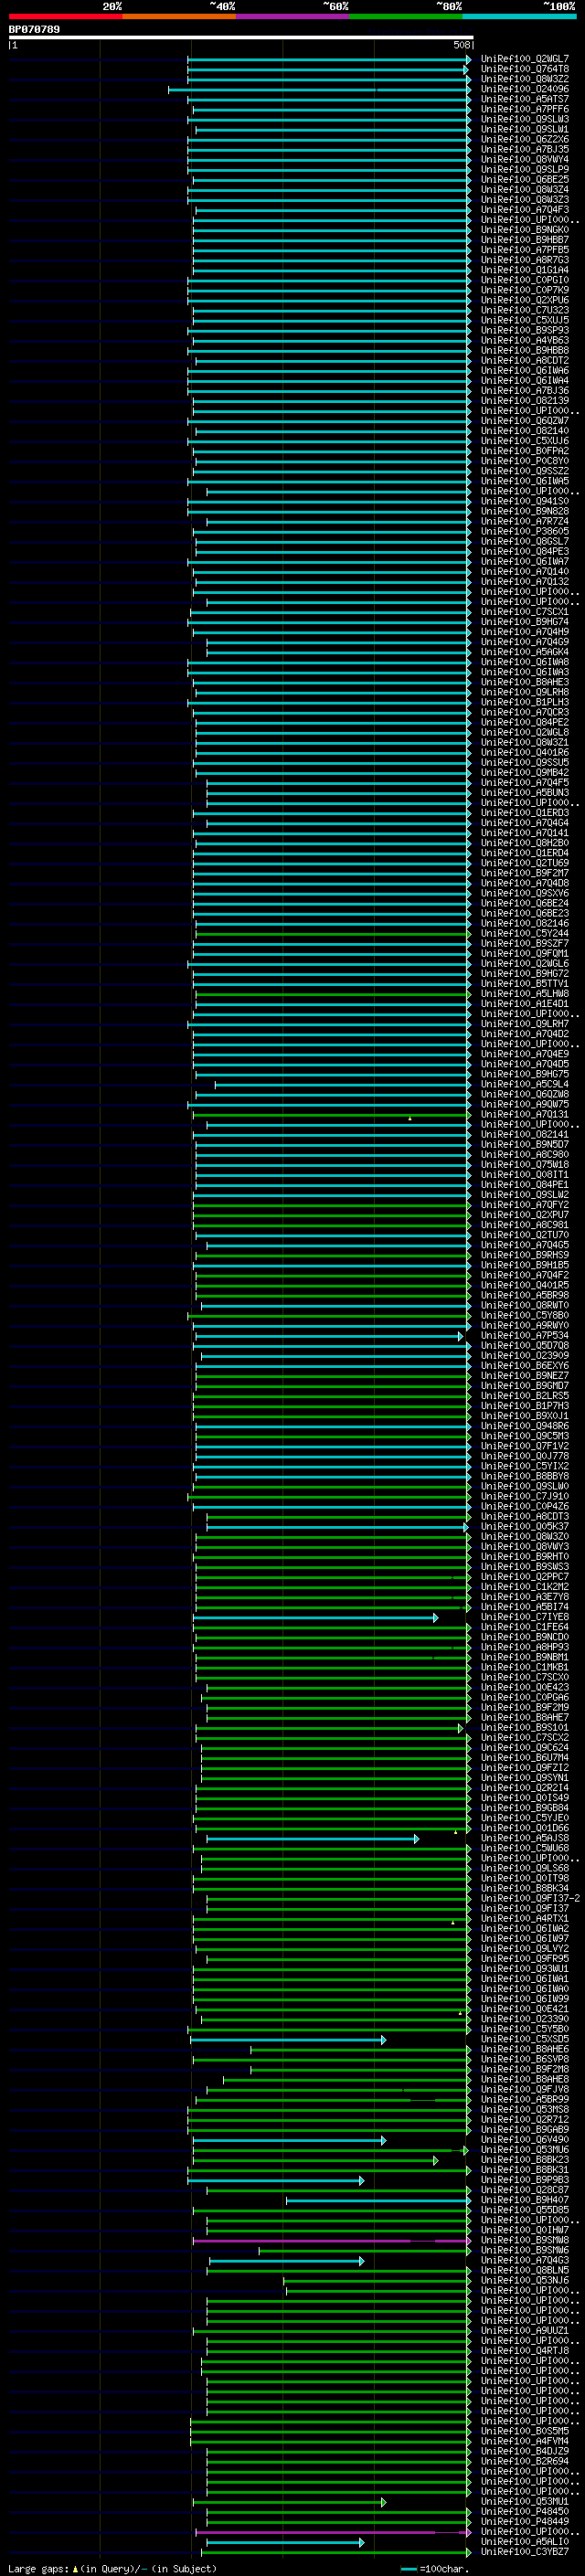Open hit UniRef100_Q764T8

[525, 69]
